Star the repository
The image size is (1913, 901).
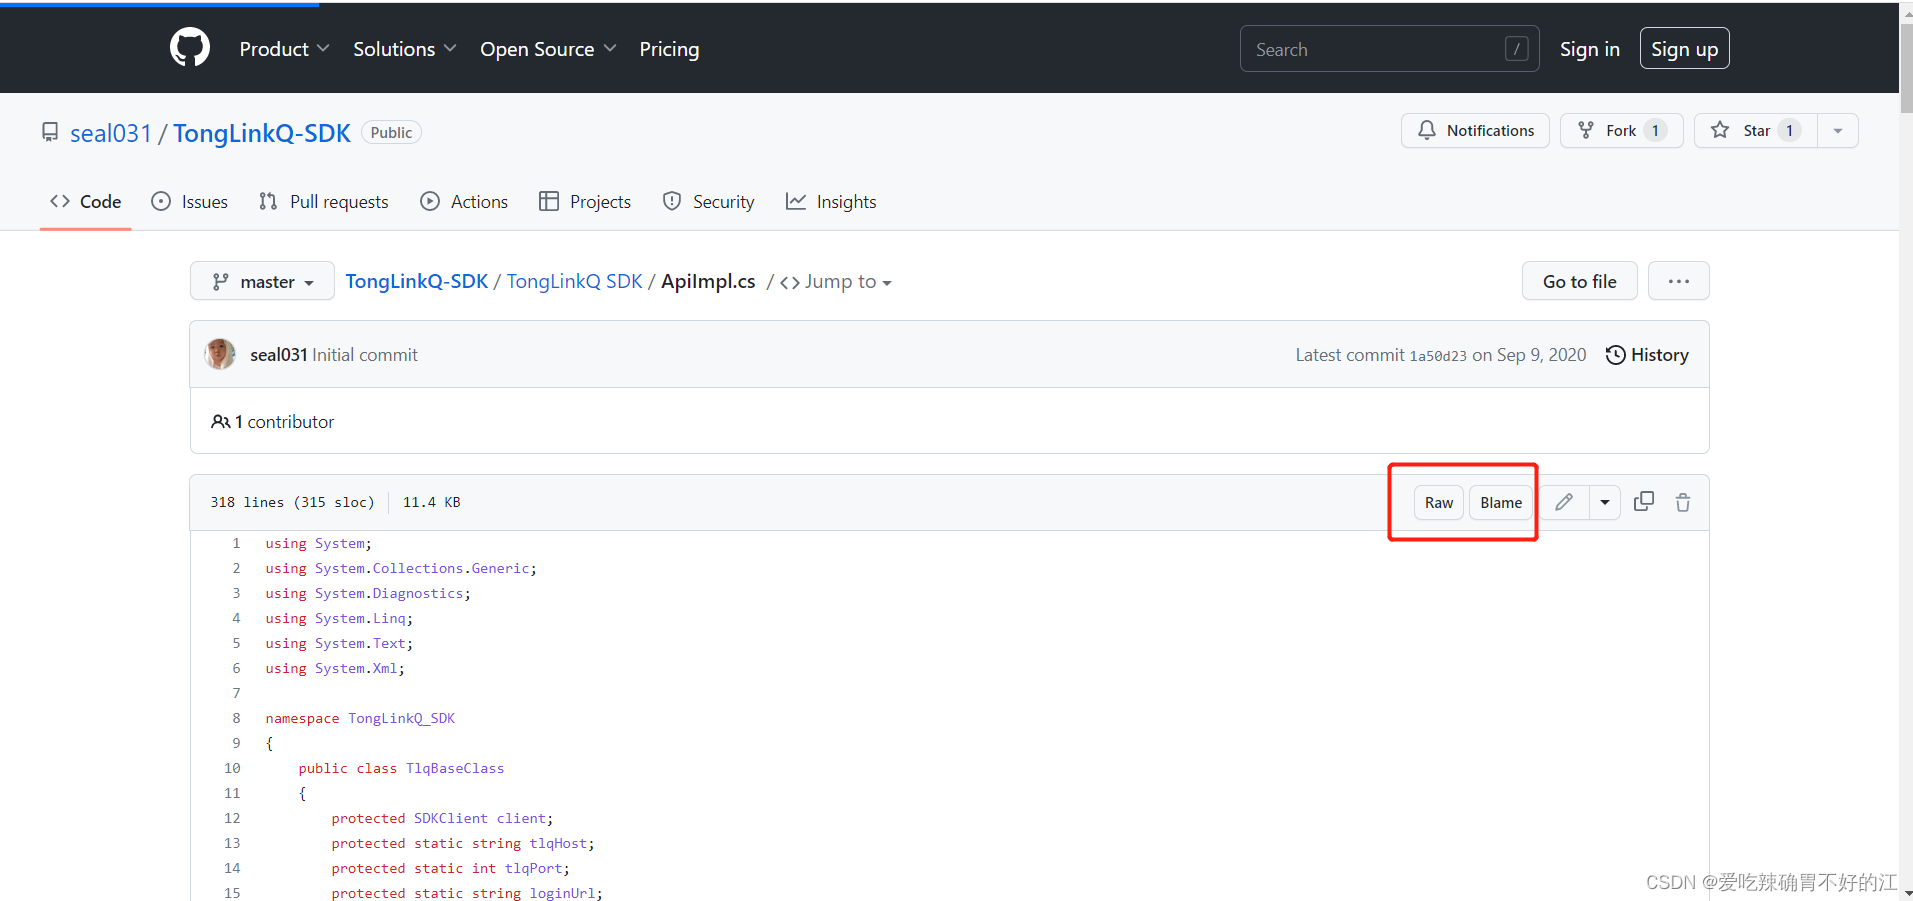pos(1755,130)
